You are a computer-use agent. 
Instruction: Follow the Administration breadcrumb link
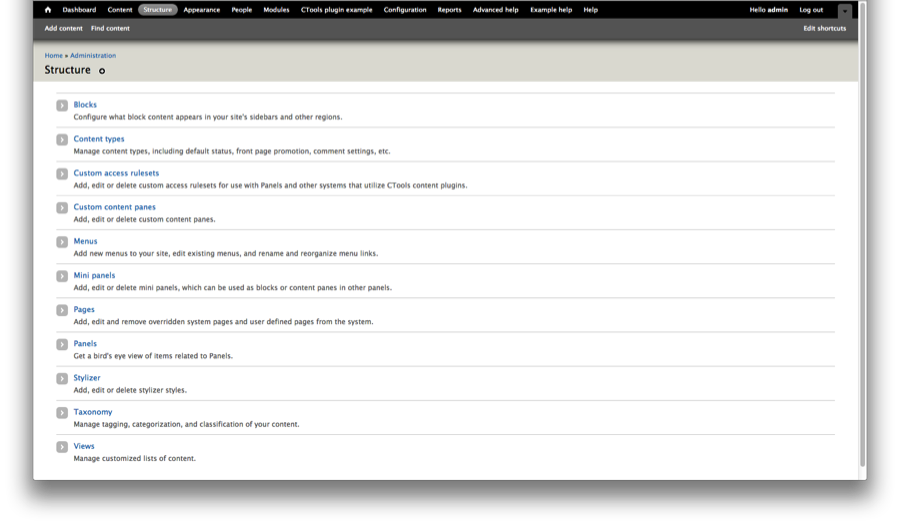pos(93,56)
